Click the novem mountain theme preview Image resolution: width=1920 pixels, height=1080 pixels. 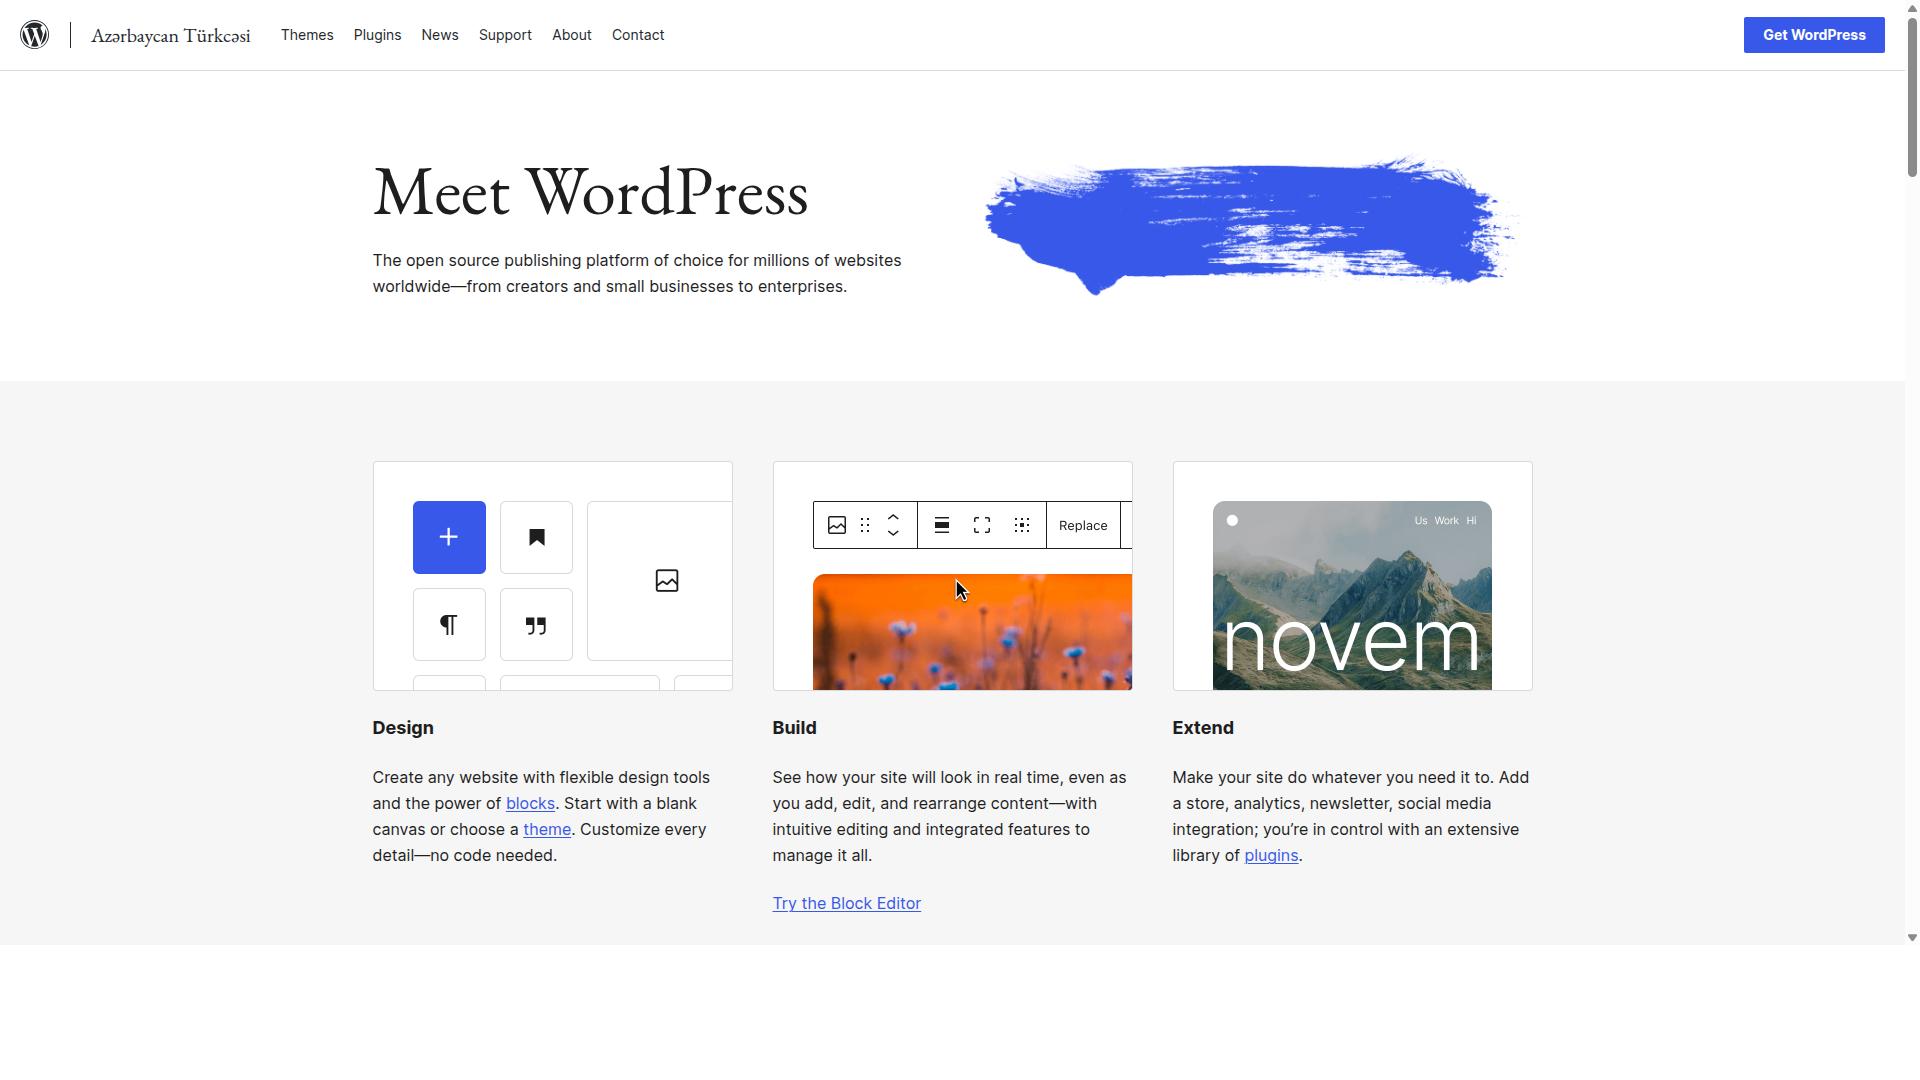click(1352, 596)
